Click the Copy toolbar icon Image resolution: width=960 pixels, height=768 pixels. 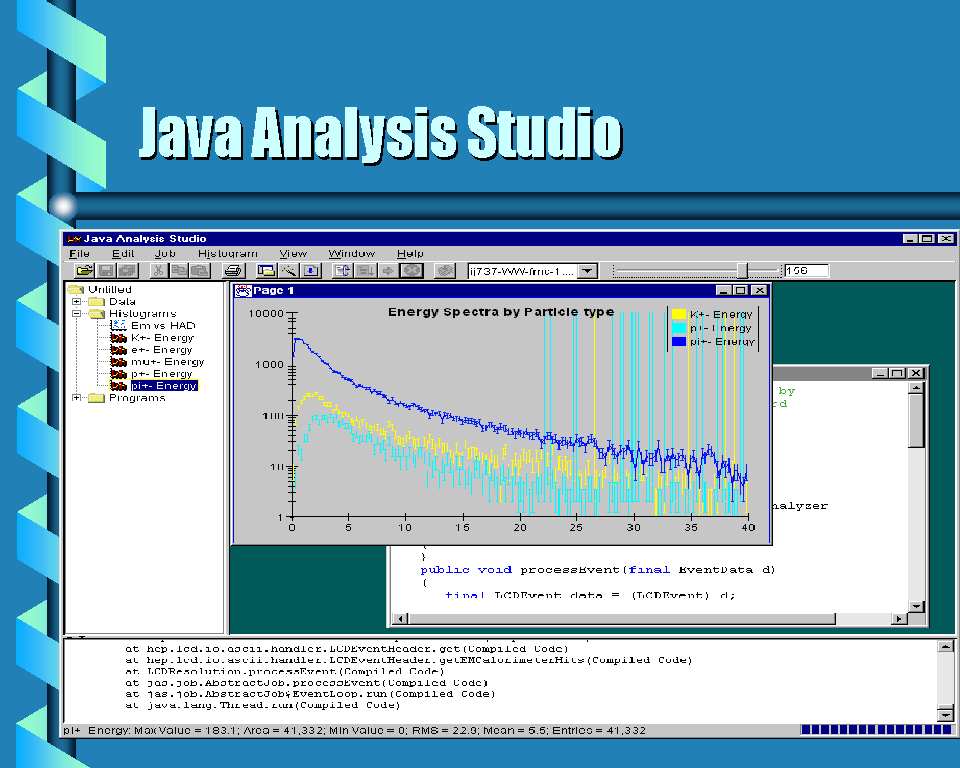click(179, 270)
